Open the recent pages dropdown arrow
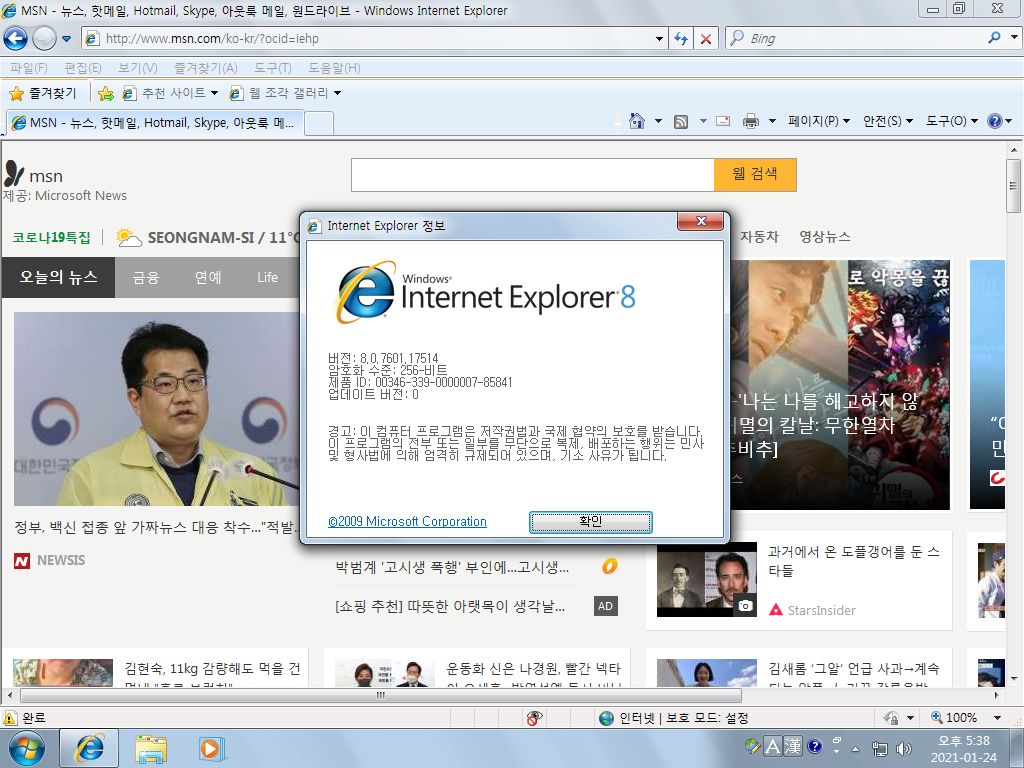The width and height of the screenshot is (1024, 768). [x=66, y=39]
